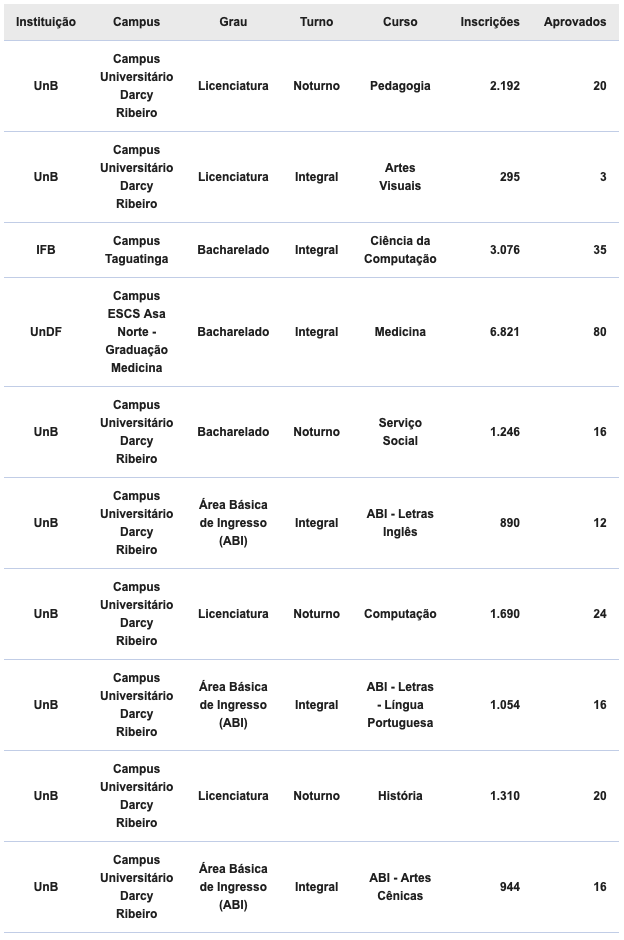Select the Pedagogia course cell
Screen dimensions: 624x940
[400, 86]
